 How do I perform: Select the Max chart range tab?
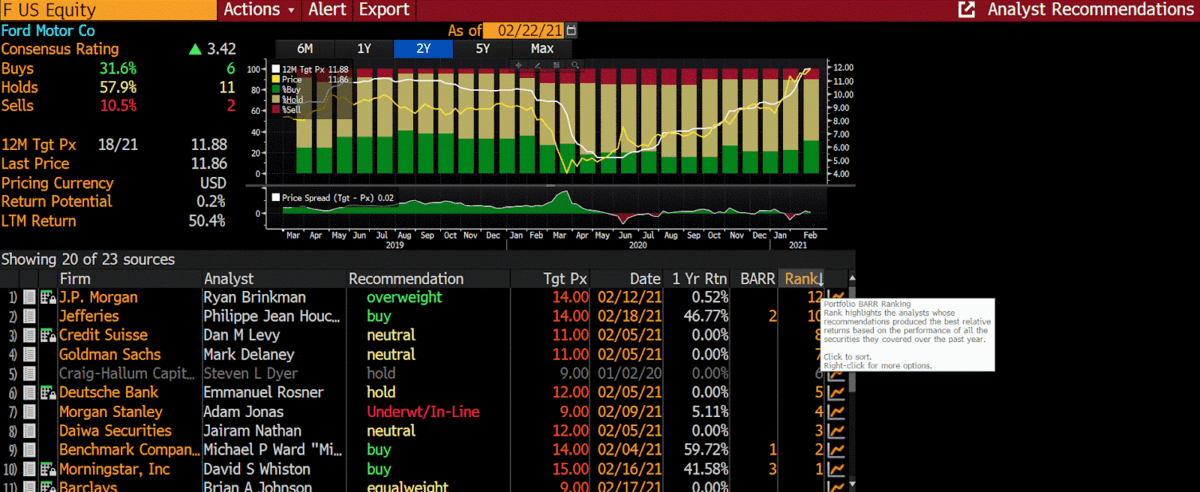tap(542, 48)
